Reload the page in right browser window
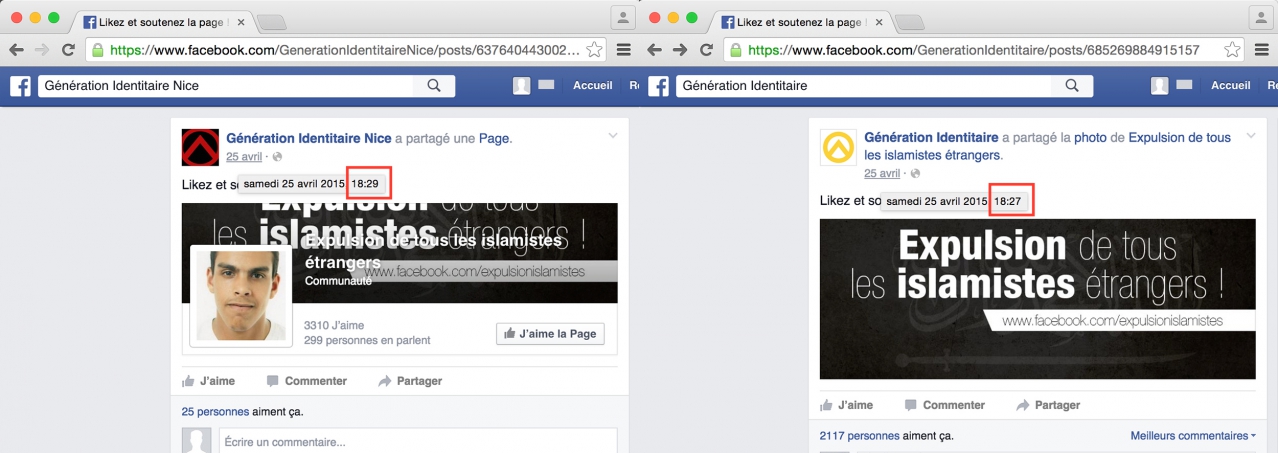This screenshot has width=1278, height=453. click(706, 49)
